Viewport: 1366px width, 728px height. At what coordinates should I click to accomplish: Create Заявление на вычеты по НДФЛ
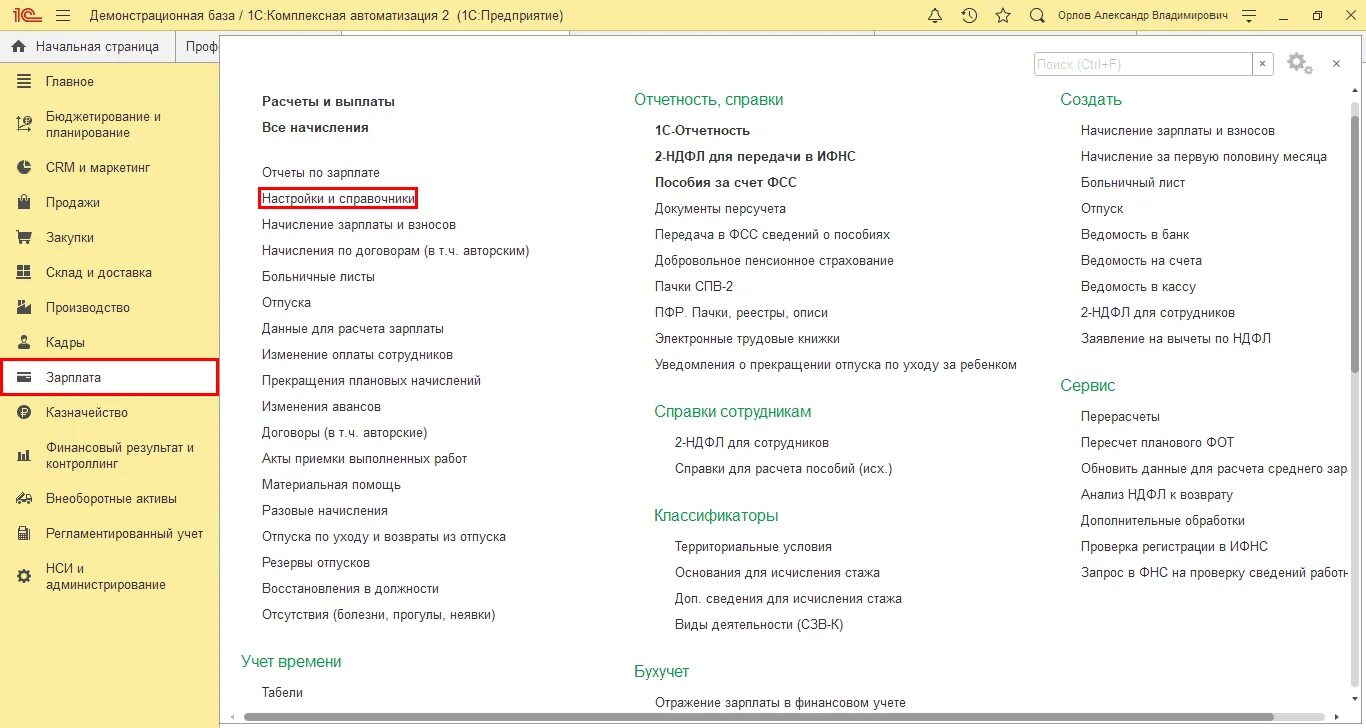pyautogui.click(x=1176, y=339)
